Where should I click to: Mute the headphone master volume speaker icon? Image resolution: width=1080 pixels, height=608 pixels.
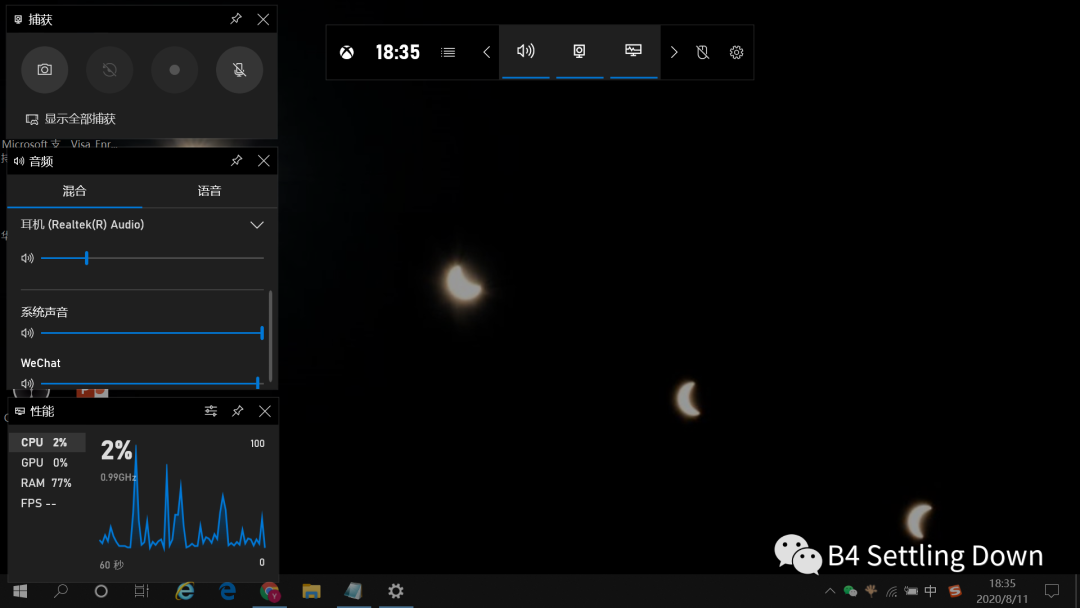(28, 258)
